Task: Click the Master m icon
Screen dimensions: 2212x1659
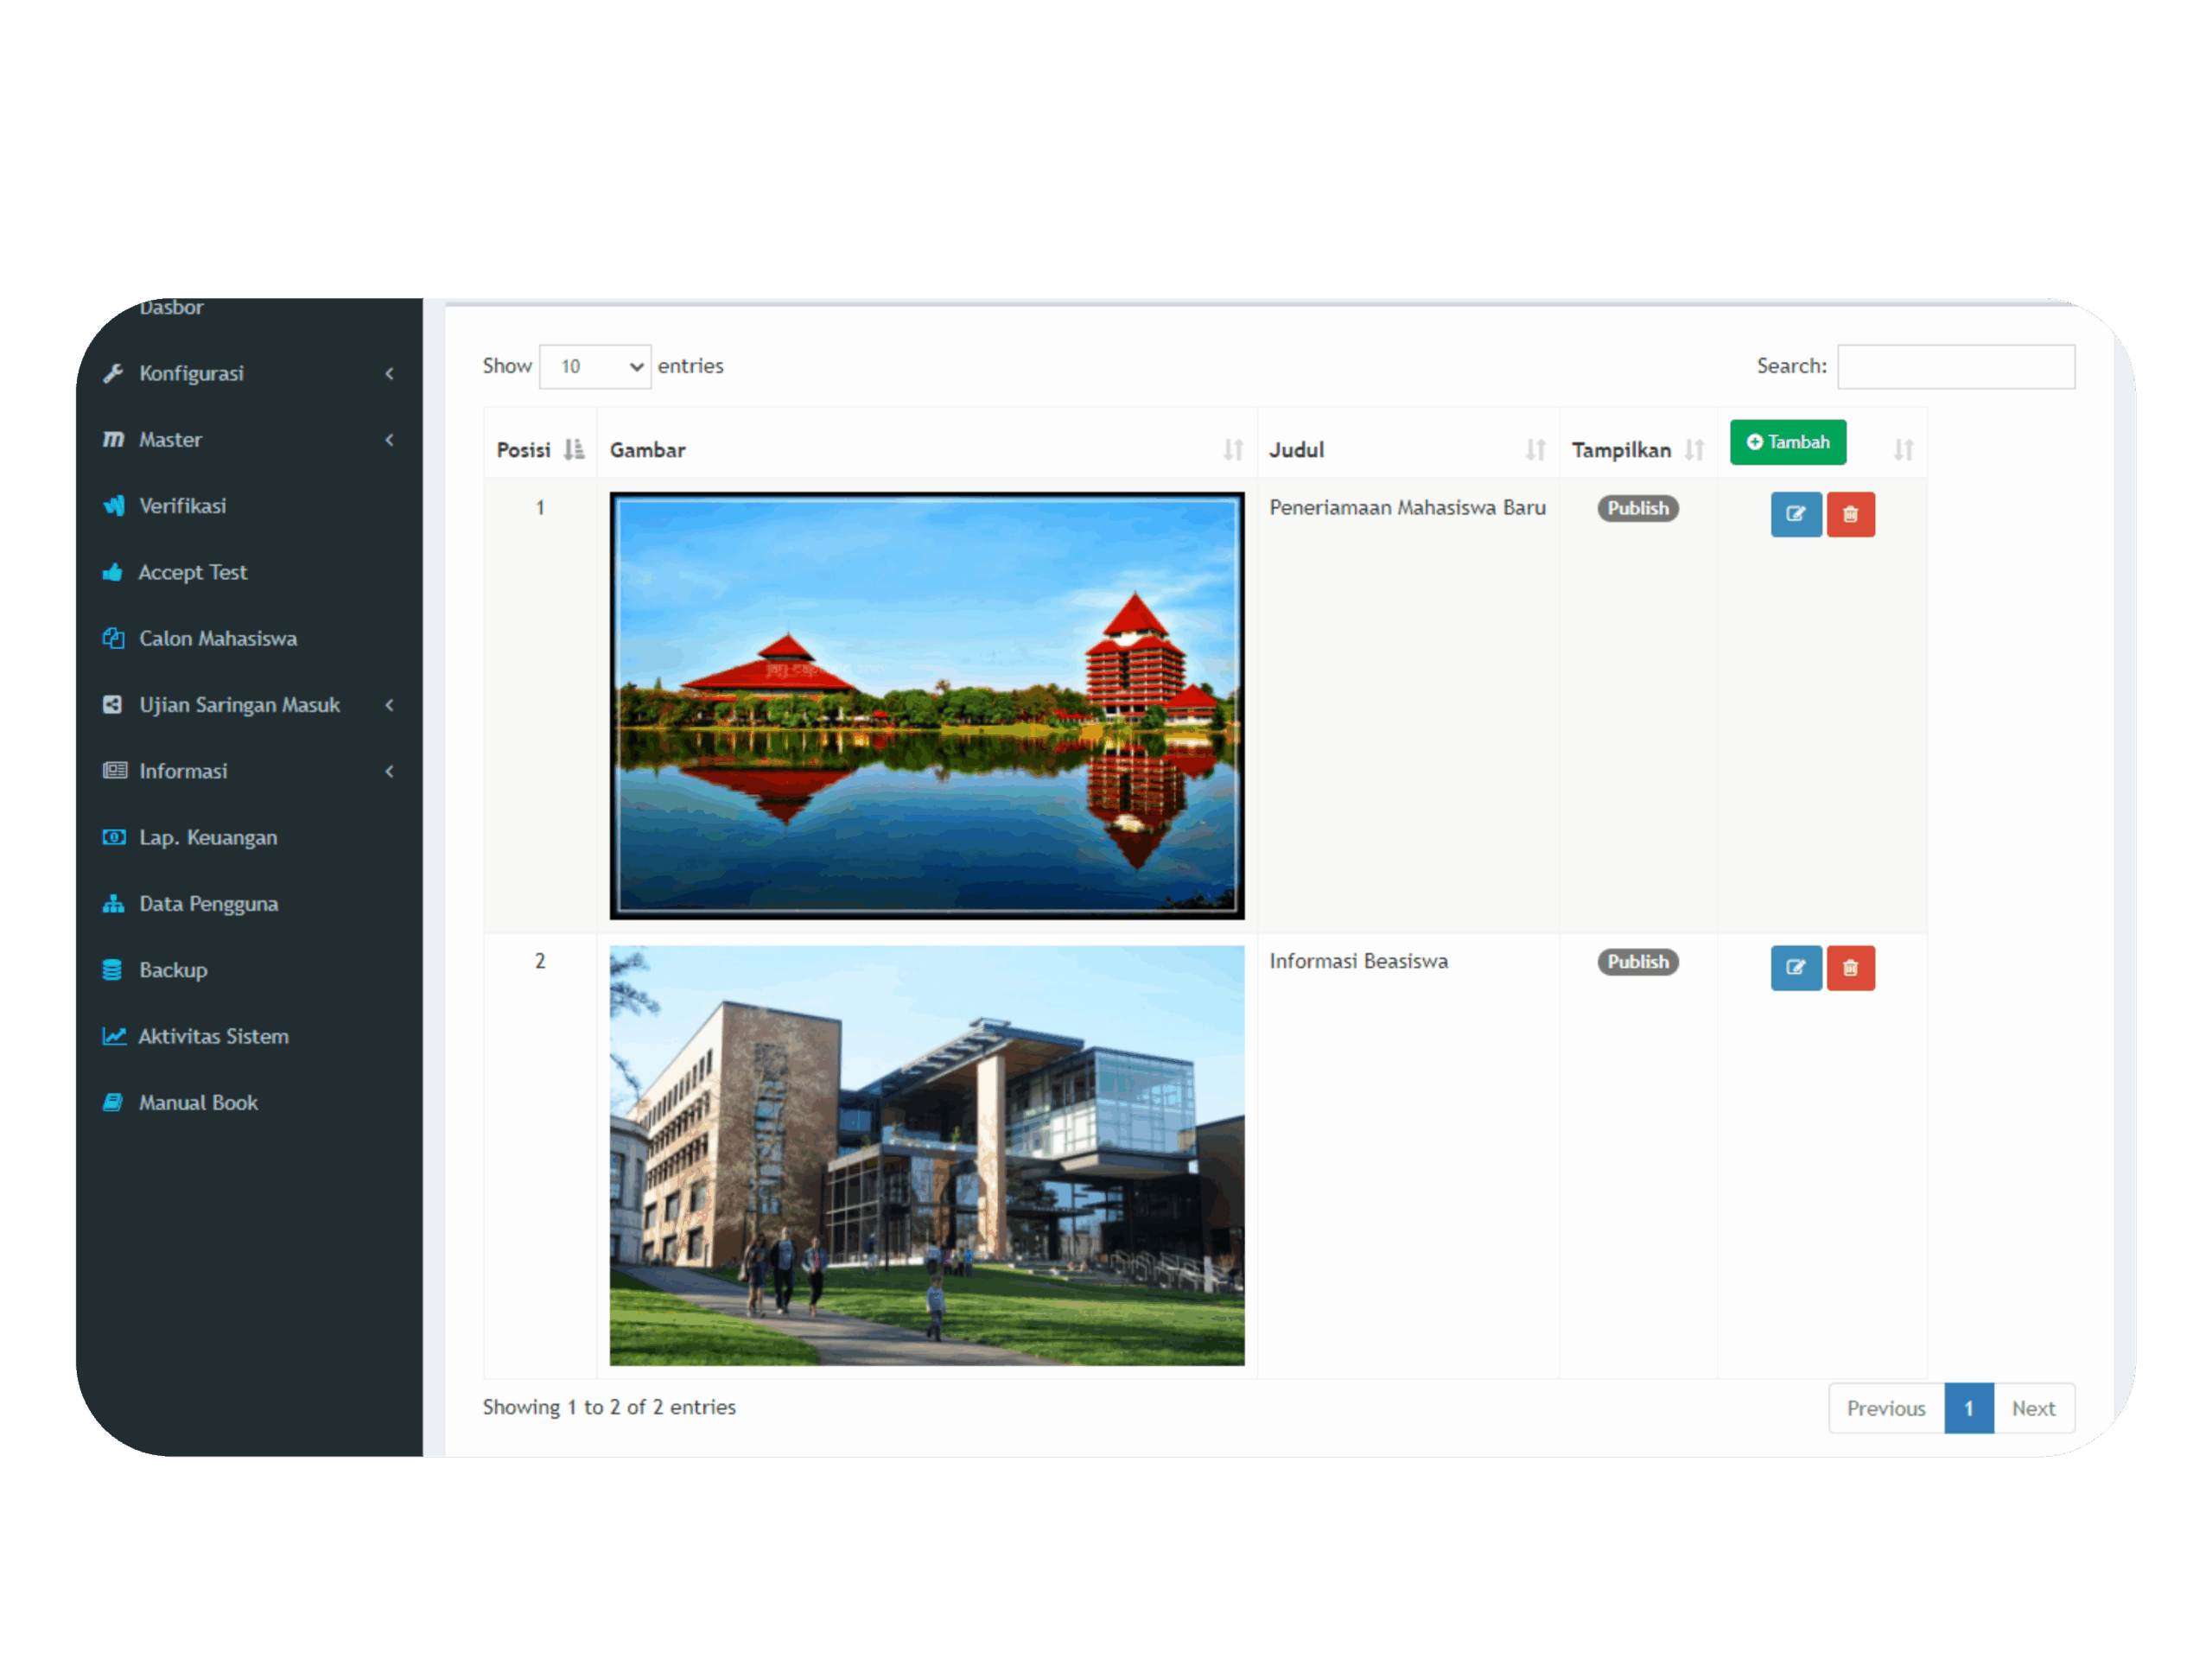Action: (113, 439)
